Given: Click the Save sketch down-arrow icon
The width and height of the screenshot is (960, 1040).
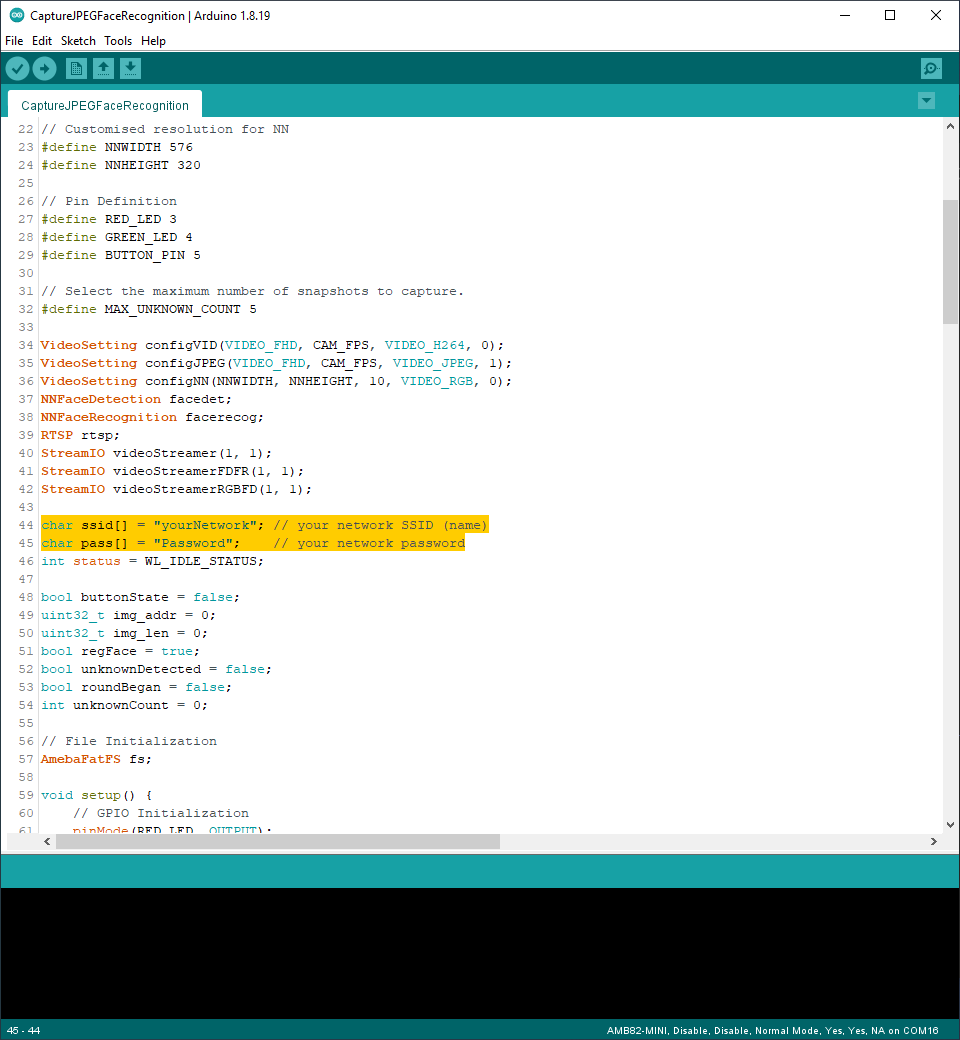Looking at the screenshot, I should [x=131, y=68].
